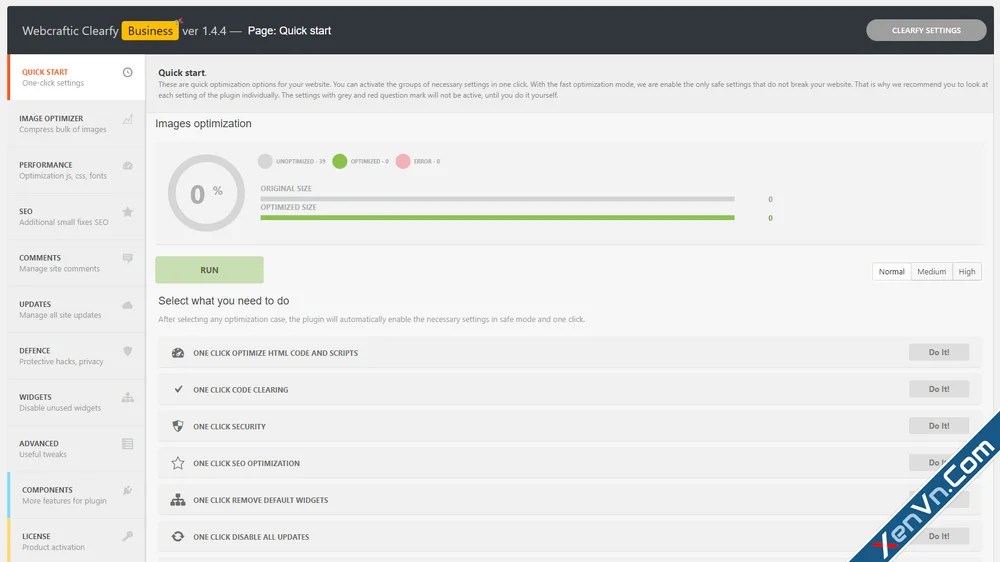Viewport: 1000px width, 562px height.
Task: Click the SEO star icon in sidebar
Action: (x=128, y=212)
